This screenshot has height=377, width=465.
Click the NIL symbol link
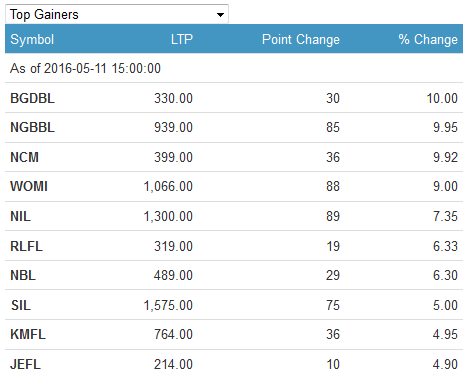point(20,216)
